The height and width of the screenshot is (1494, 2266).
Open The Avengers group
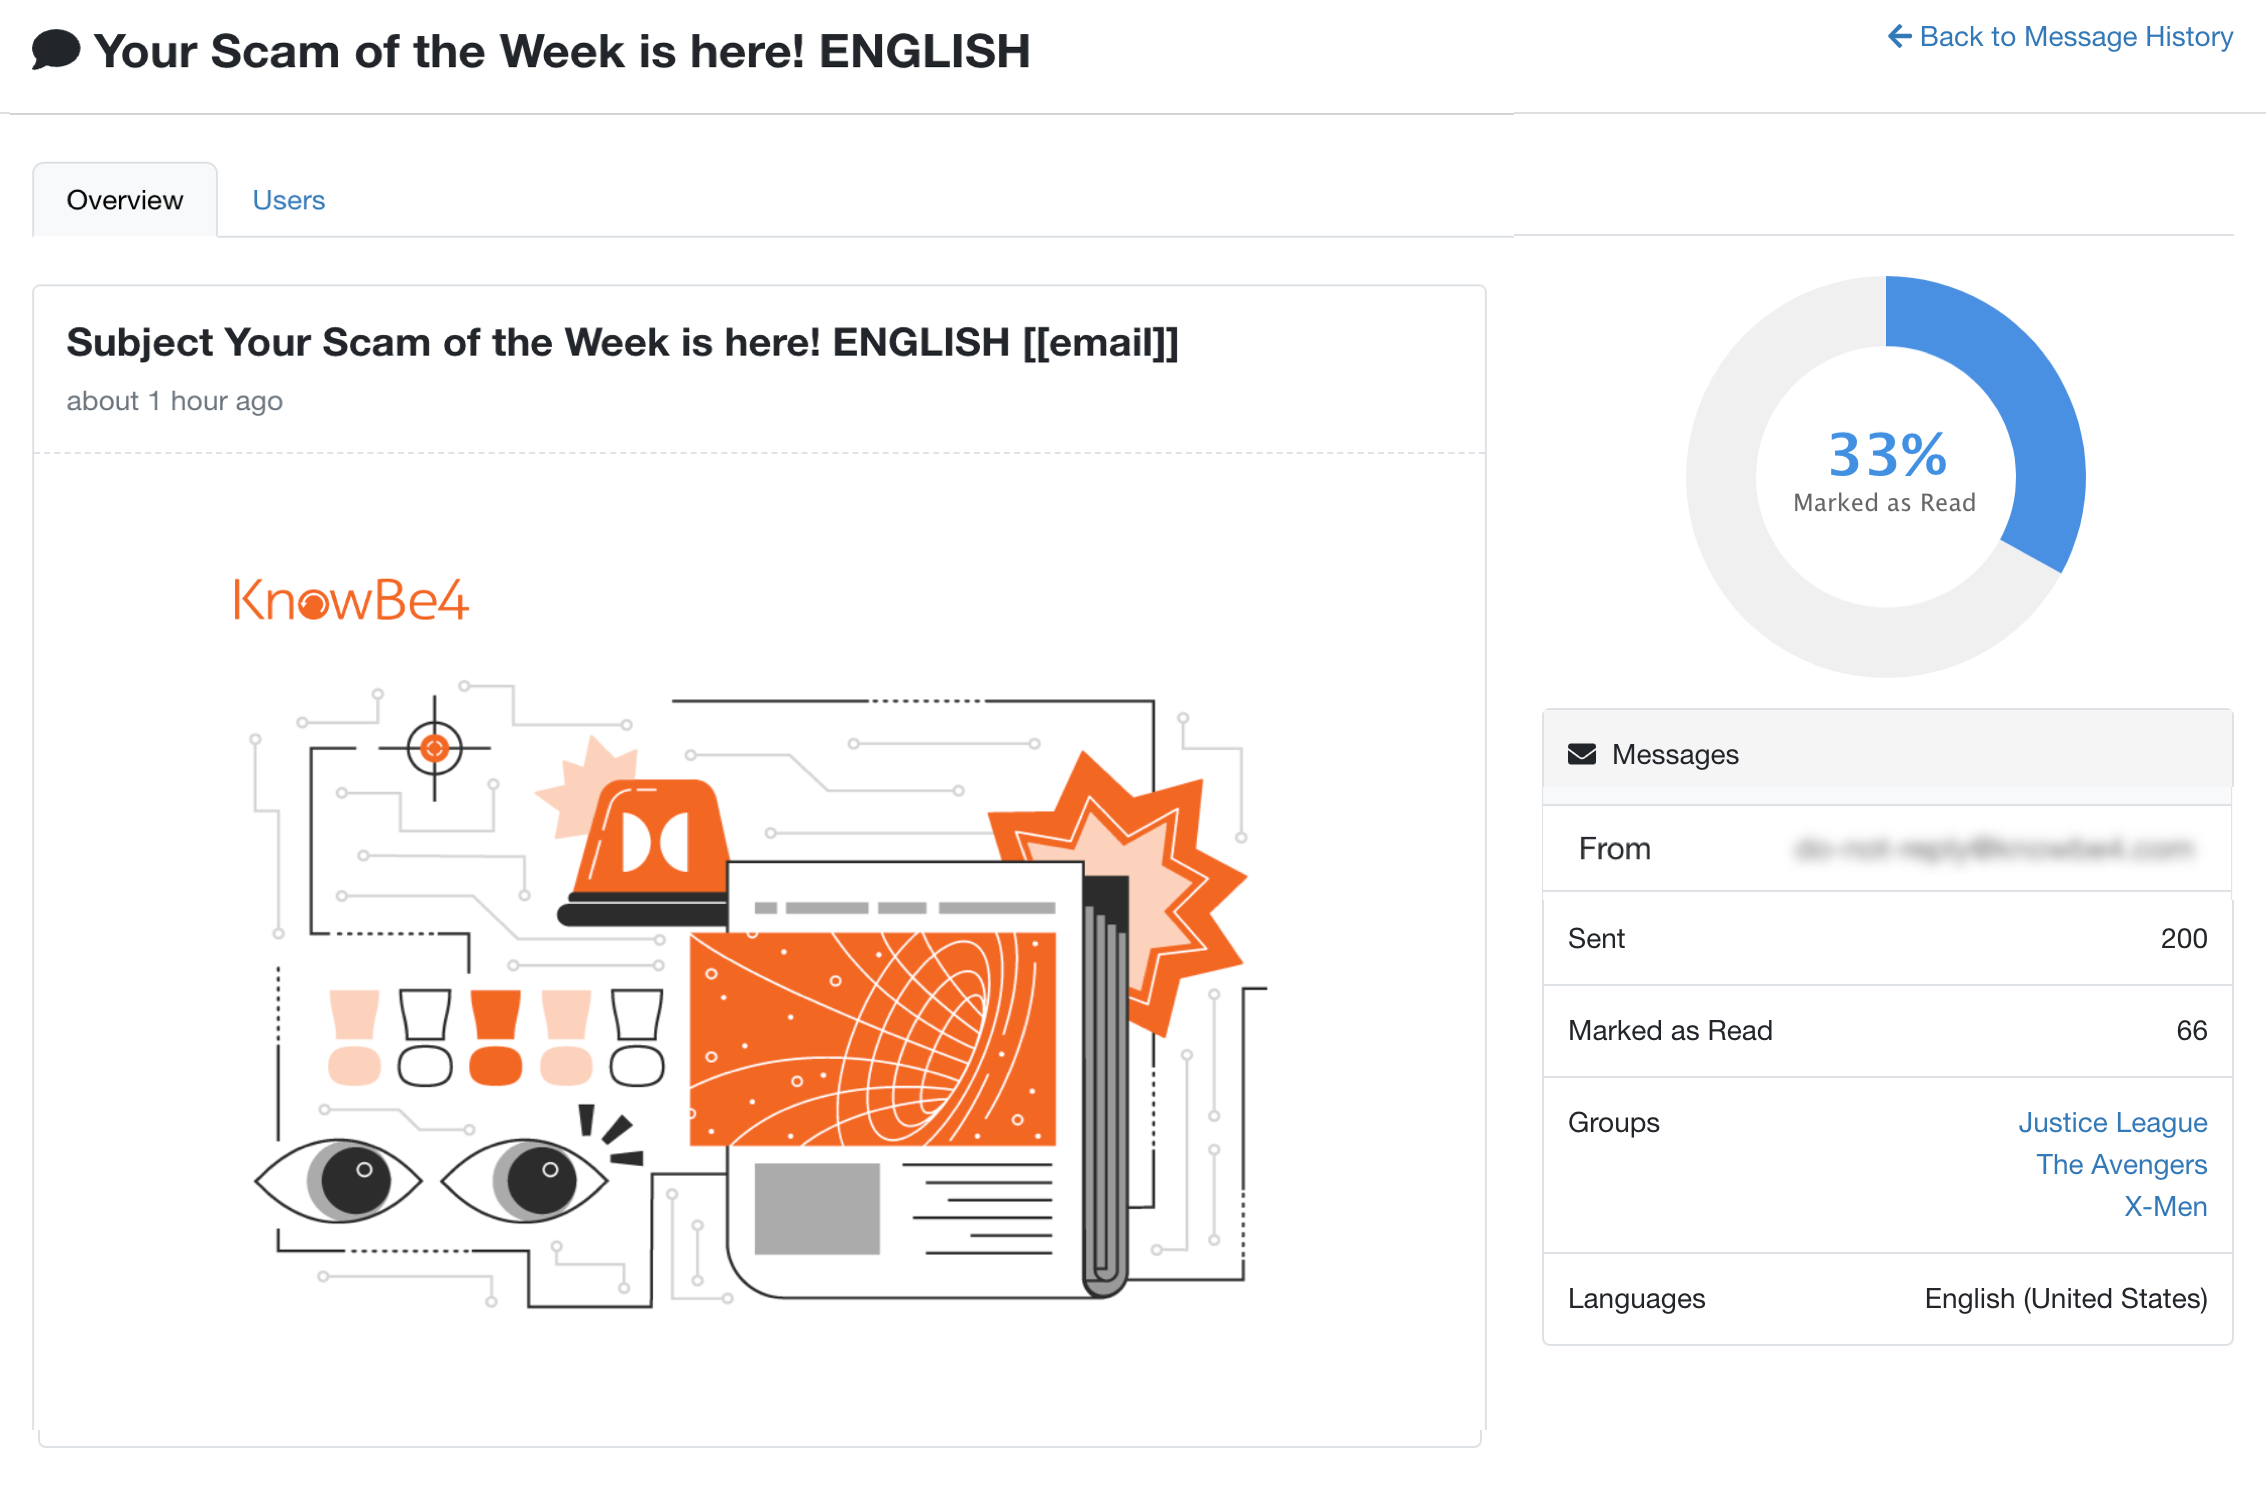point(2122,1164)
